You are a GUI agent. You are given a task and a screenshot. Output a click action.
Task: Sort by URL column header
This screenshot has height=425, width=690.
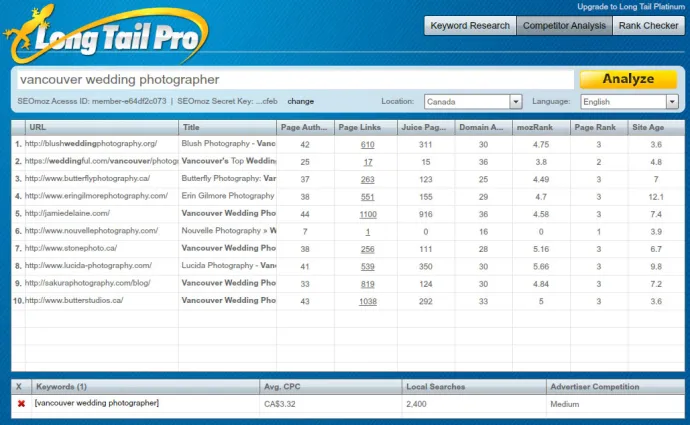102,127
